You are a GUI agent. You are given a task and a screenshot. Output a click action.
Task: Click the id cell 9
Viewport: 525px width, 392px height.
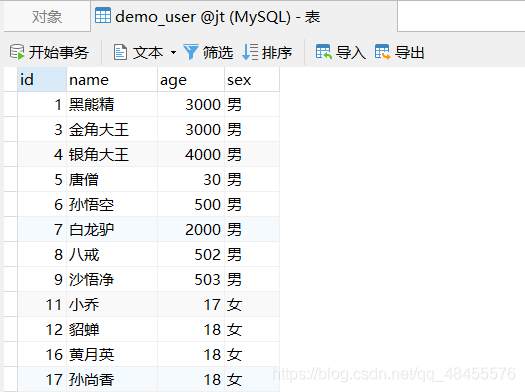click(42, 280)
